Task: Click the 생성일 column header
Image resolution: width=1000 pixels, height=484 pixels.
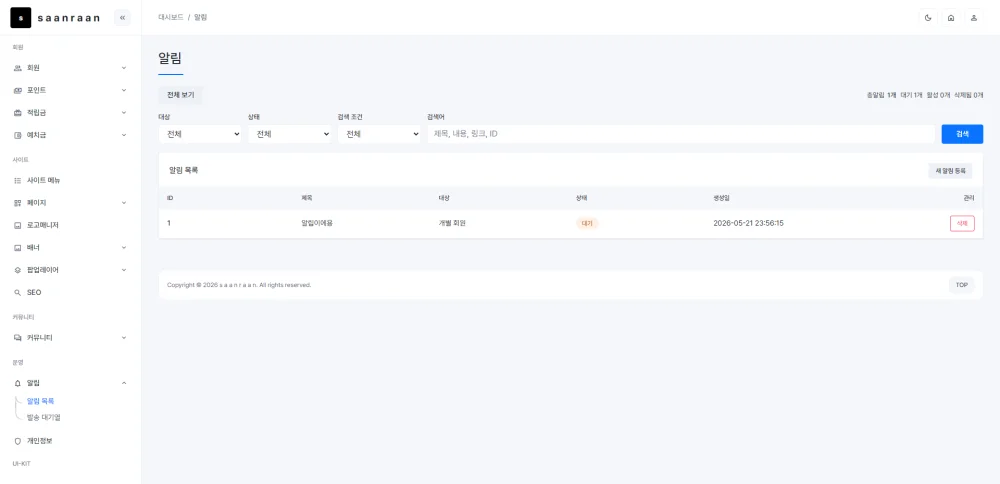Action: click(x=722, y=198)
